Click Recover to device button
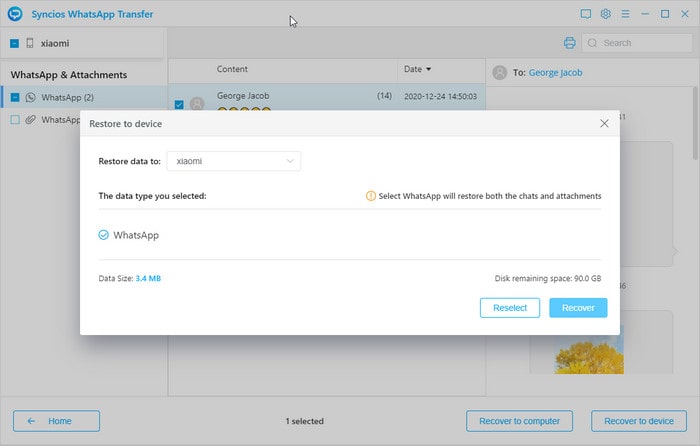Viewport: 700px width, 446px height. click(x=639, y=421)
